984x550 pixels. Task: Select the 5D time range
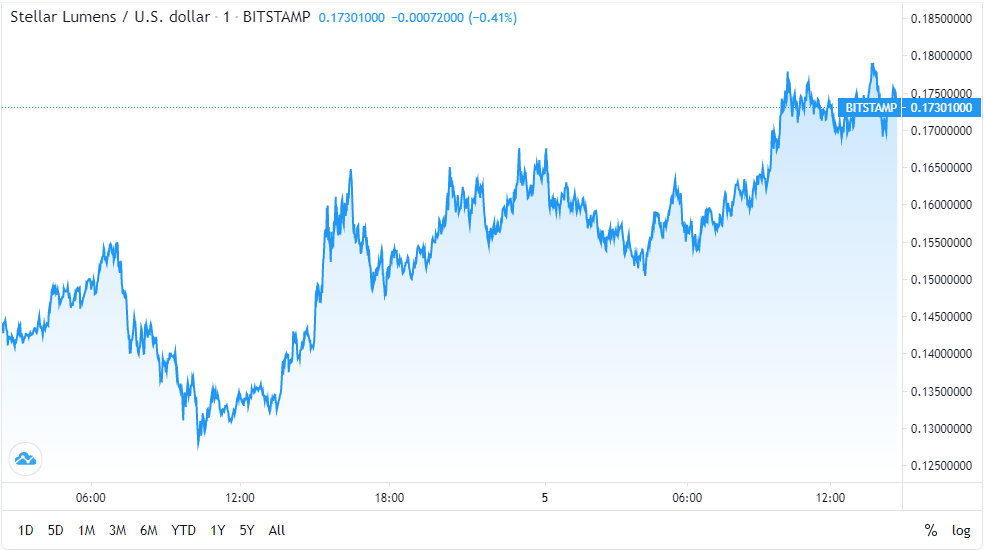(56, 530)
